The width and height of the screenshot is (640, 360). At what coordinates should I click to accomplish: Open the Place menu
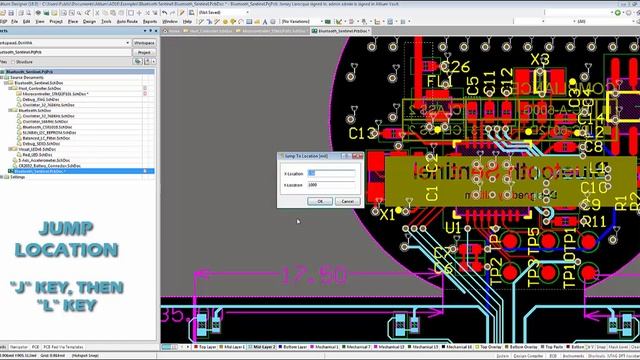click(x=73, y=21)
